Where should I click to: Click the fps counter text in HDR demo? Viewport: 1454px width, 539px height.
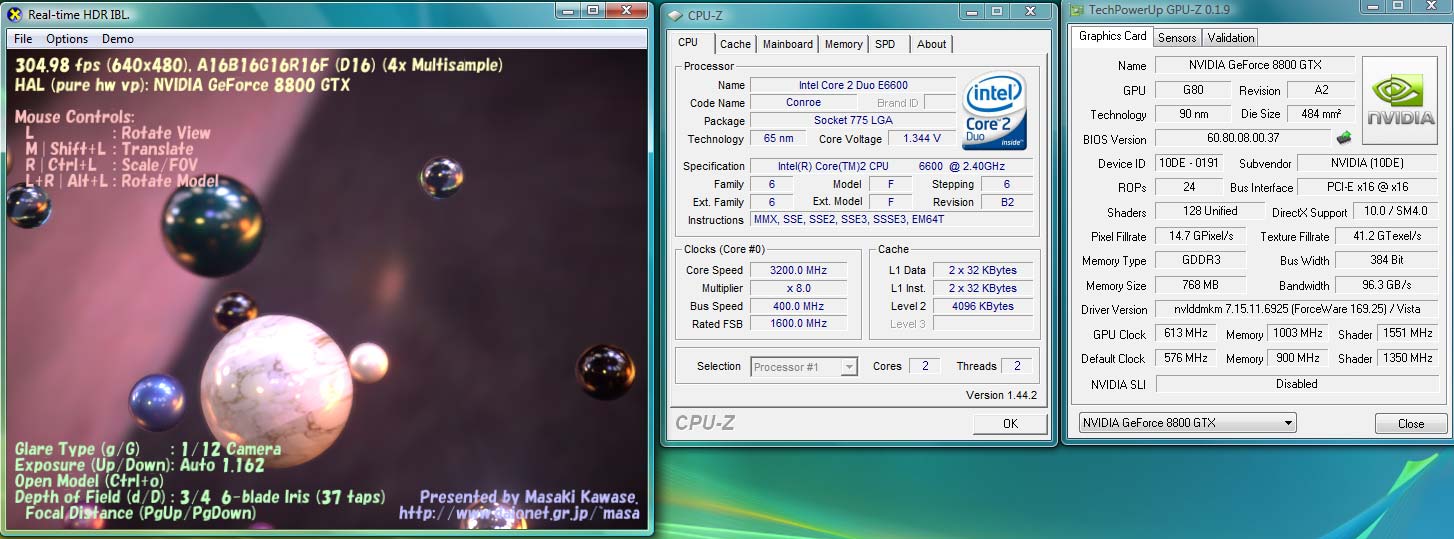pos(260,65)
